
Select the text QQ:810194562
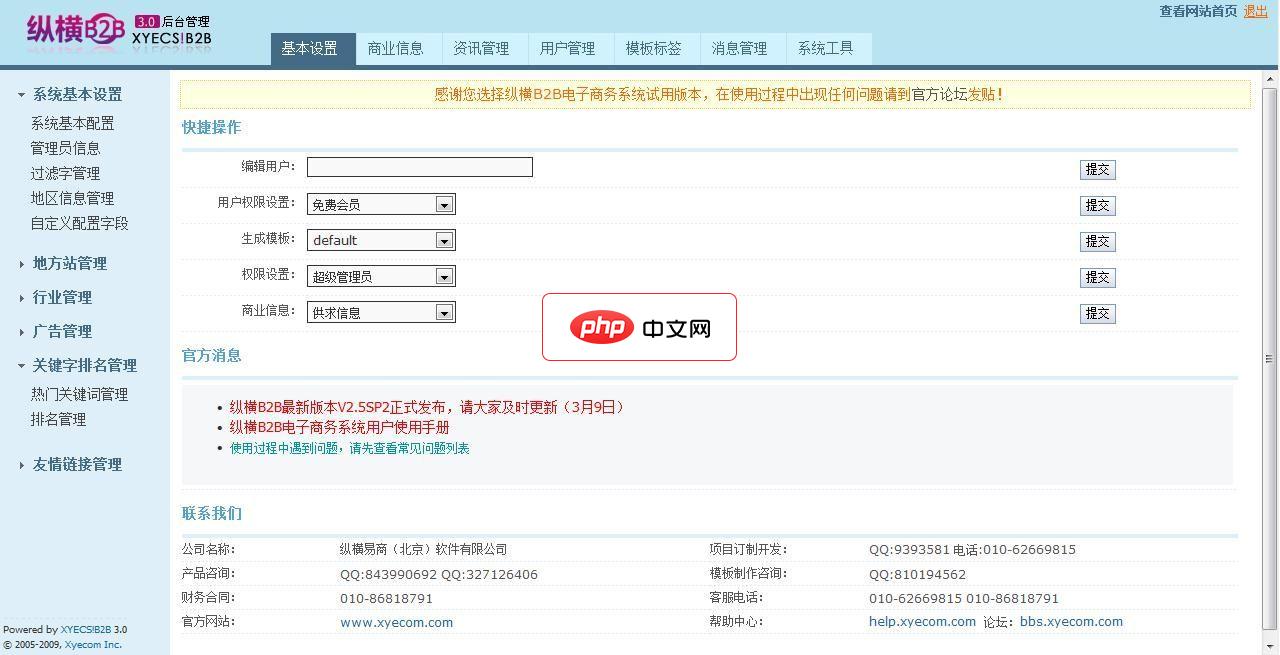coord(917,574)
